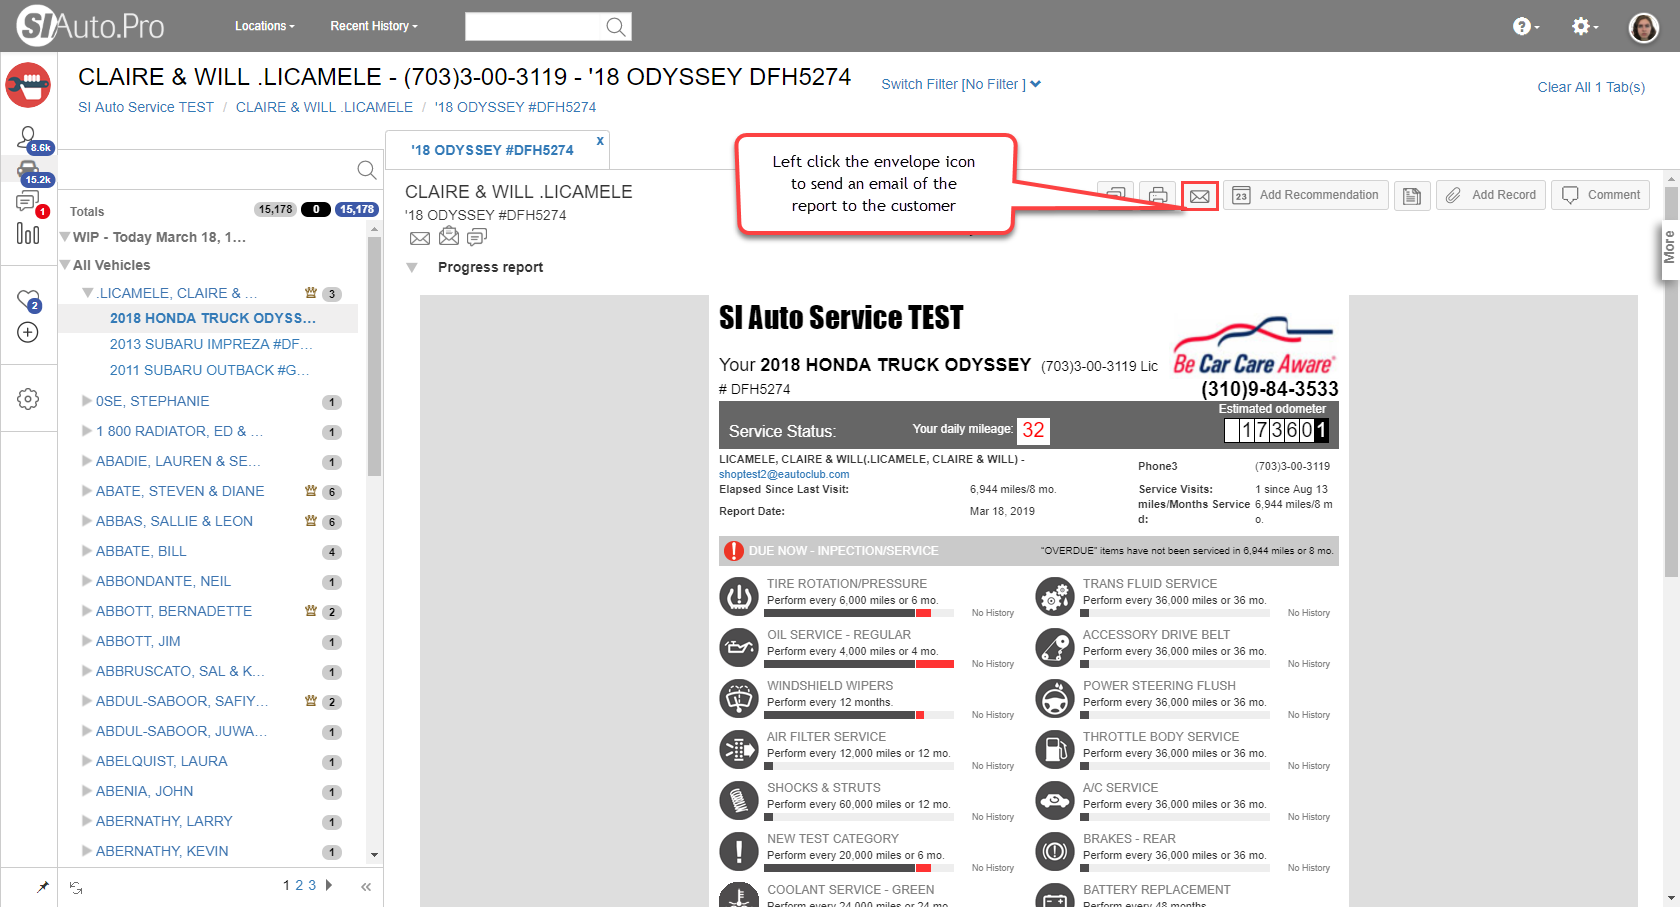Open the Recent History menu
The height and width of the screenshot is (907, 1680).
(x=374, y=26)
